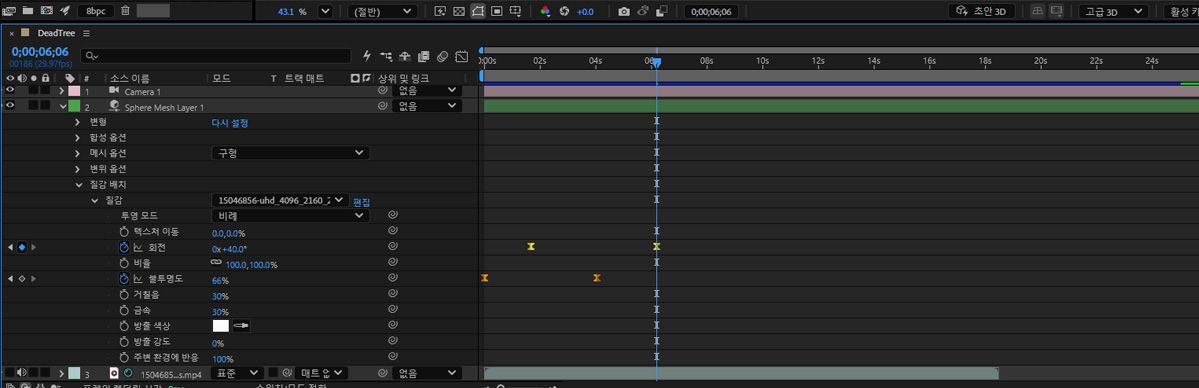
Task: Click the rocket icon in top toolbar
Action: point(65,11)
